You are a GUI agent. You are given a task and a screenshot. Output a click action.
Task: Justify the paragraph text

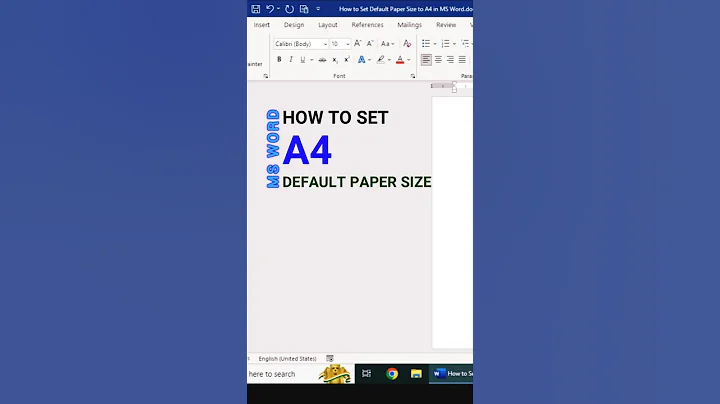point(462,60)
